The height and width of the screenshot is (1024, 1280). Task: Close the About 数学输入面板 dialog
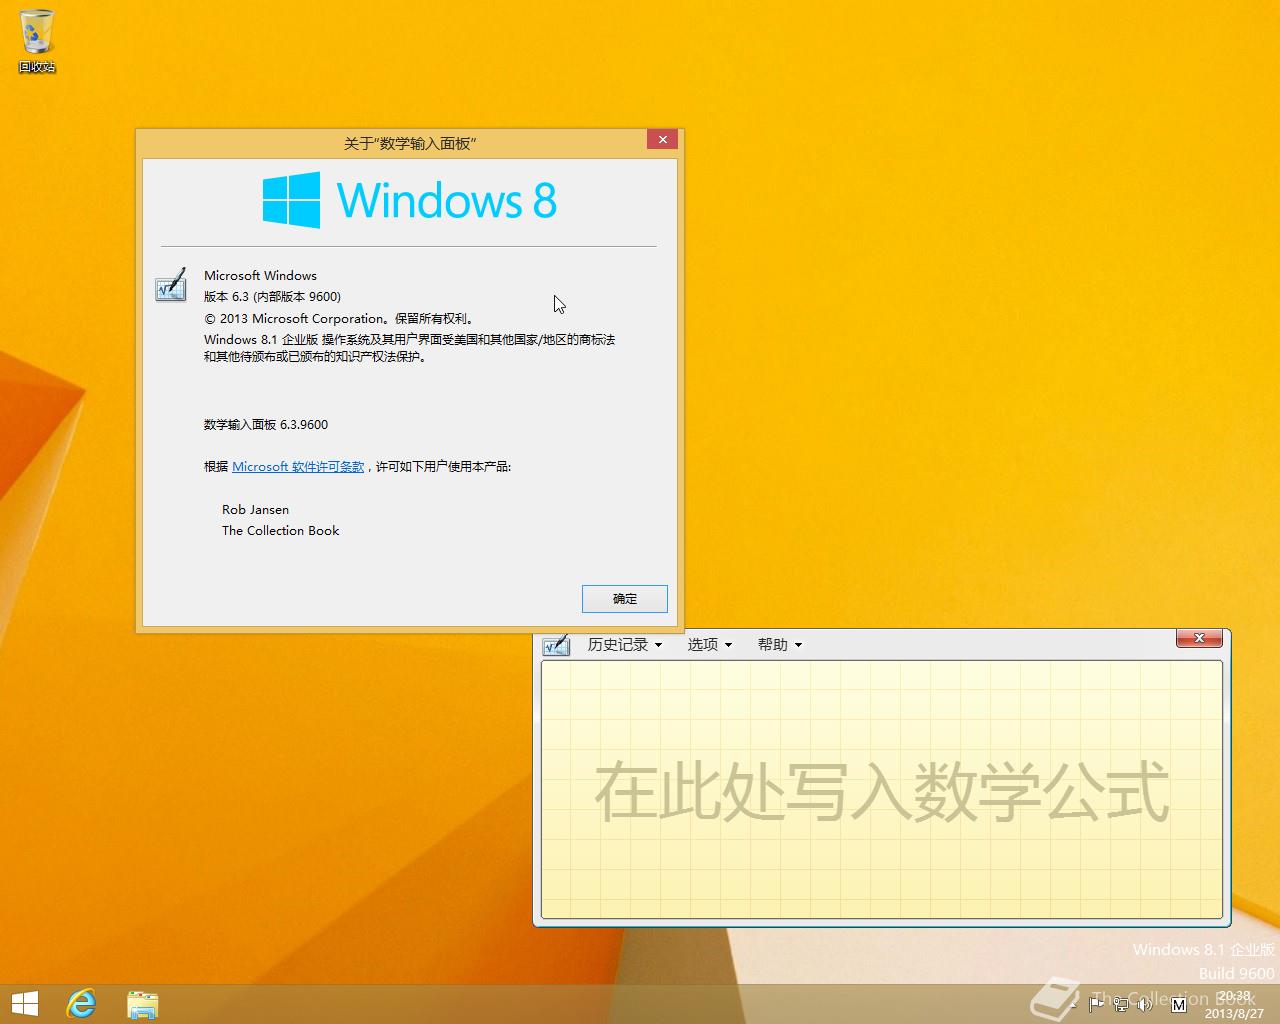click(x=662, y=140)
